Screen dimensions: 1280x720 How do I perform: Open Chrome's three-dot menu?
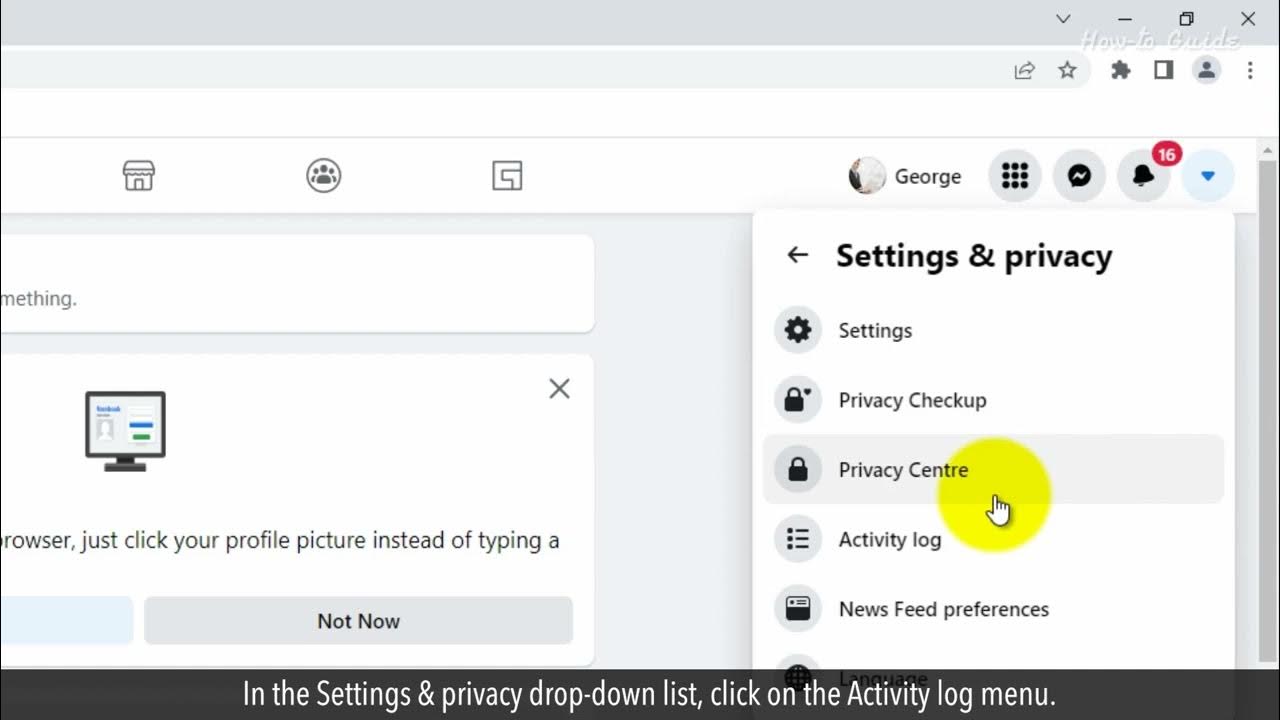[1250, 70]
